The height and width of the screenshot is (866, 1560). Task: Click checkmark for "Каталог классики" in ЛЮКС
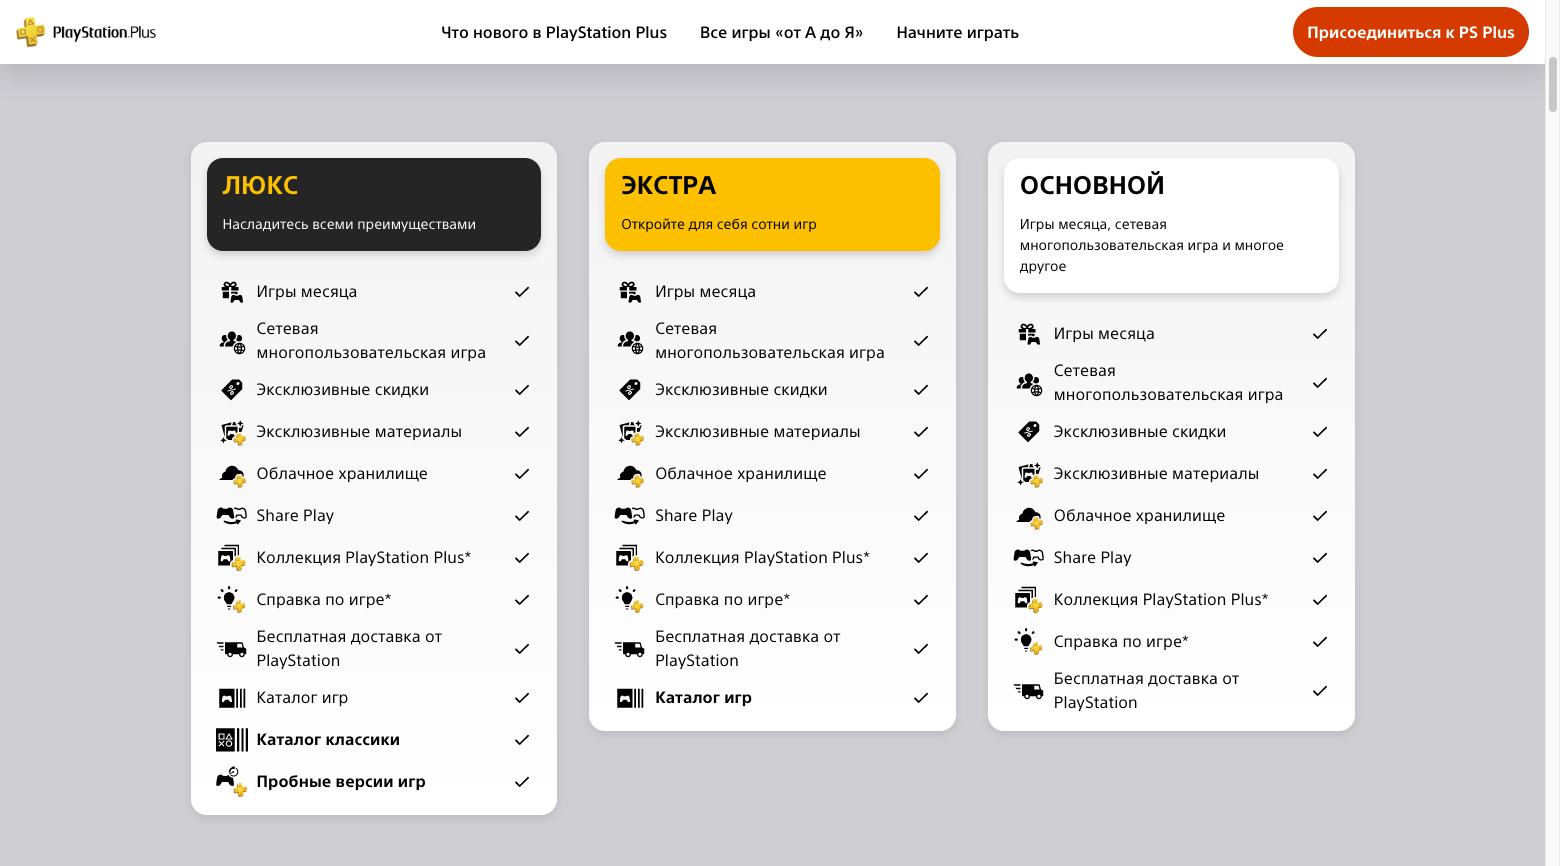tap(522, 740)
